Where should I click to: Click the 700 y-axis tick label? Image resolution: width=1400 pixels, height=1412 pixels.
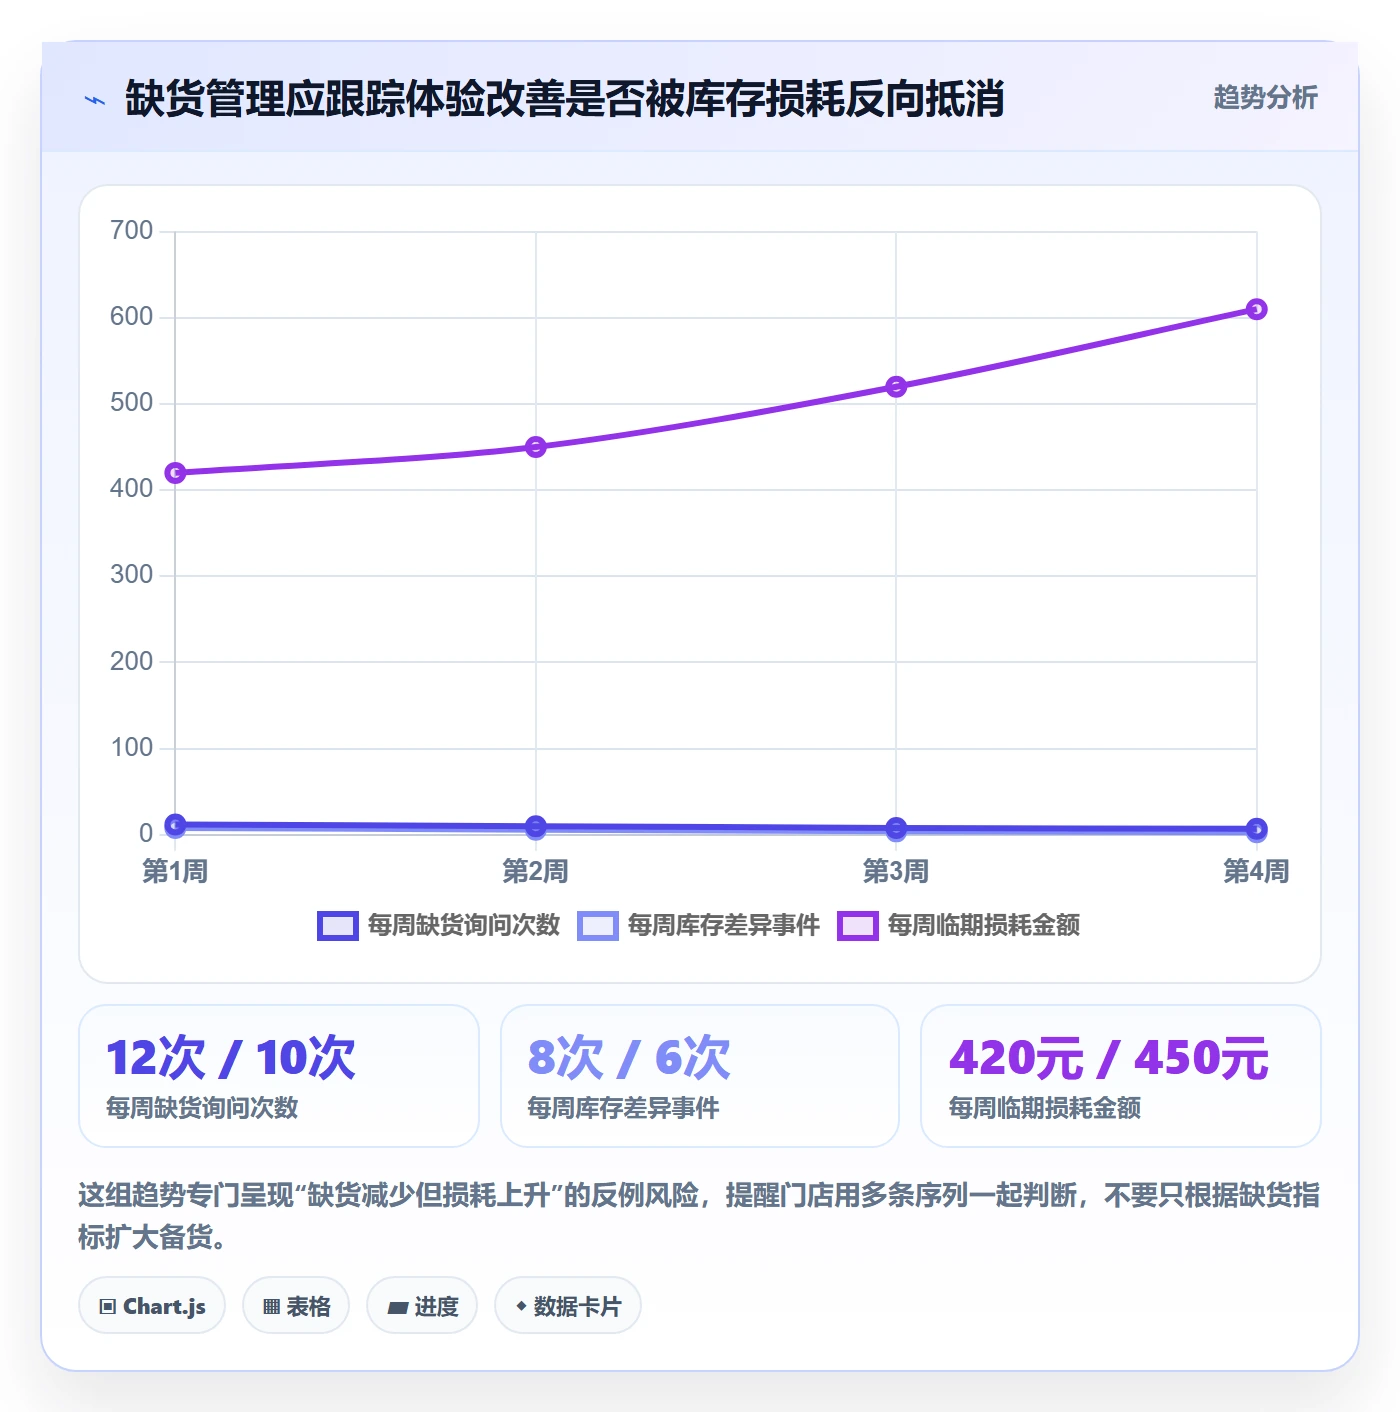click(131, 231)
